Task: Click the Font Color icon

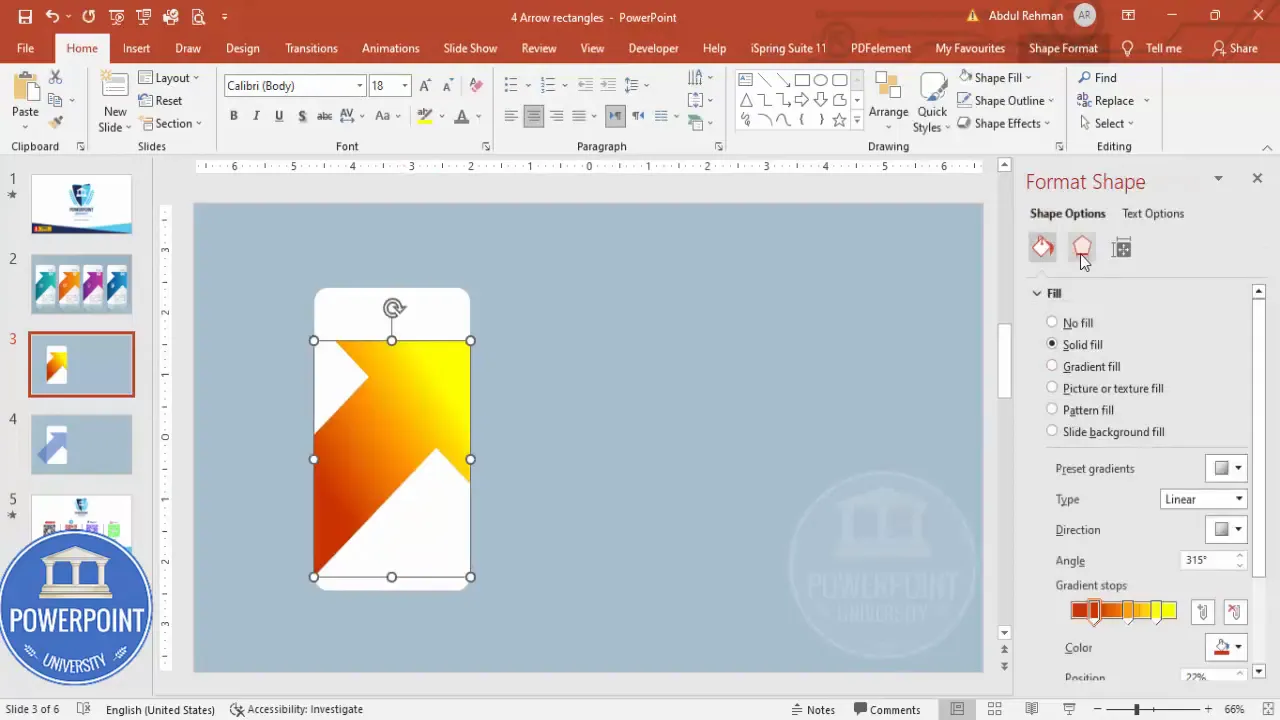Action: (x=461, y=116)
